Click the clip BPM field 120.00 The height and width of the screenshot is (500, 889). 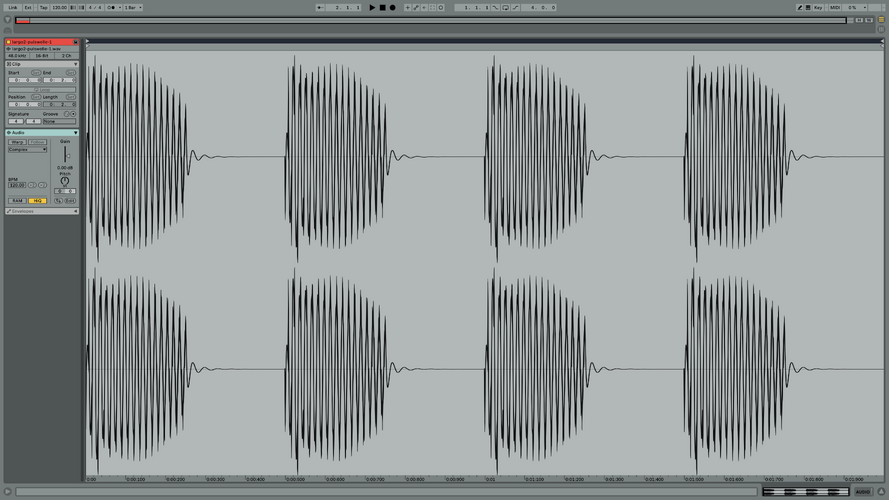pyautogui.click(x=17, y=185)
